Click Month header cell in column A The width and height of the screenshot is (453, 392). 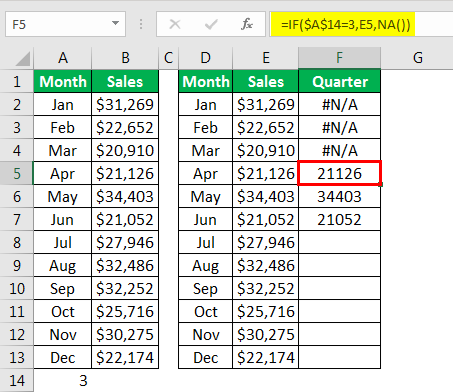63,81
